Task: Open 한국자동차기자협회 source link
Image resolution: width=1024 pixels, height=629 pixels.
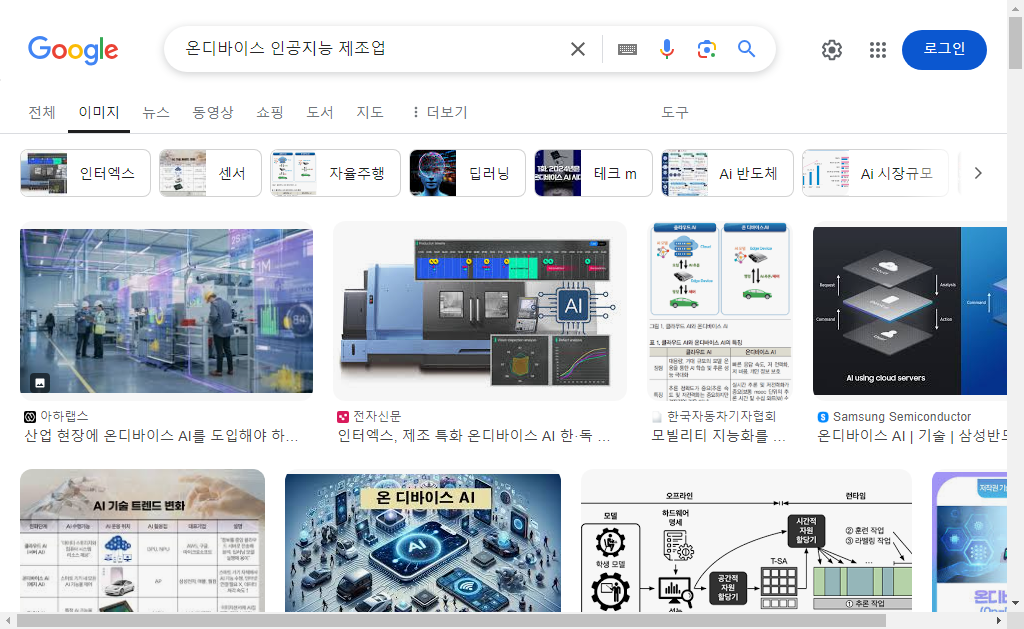Action: tap(721, 416)
